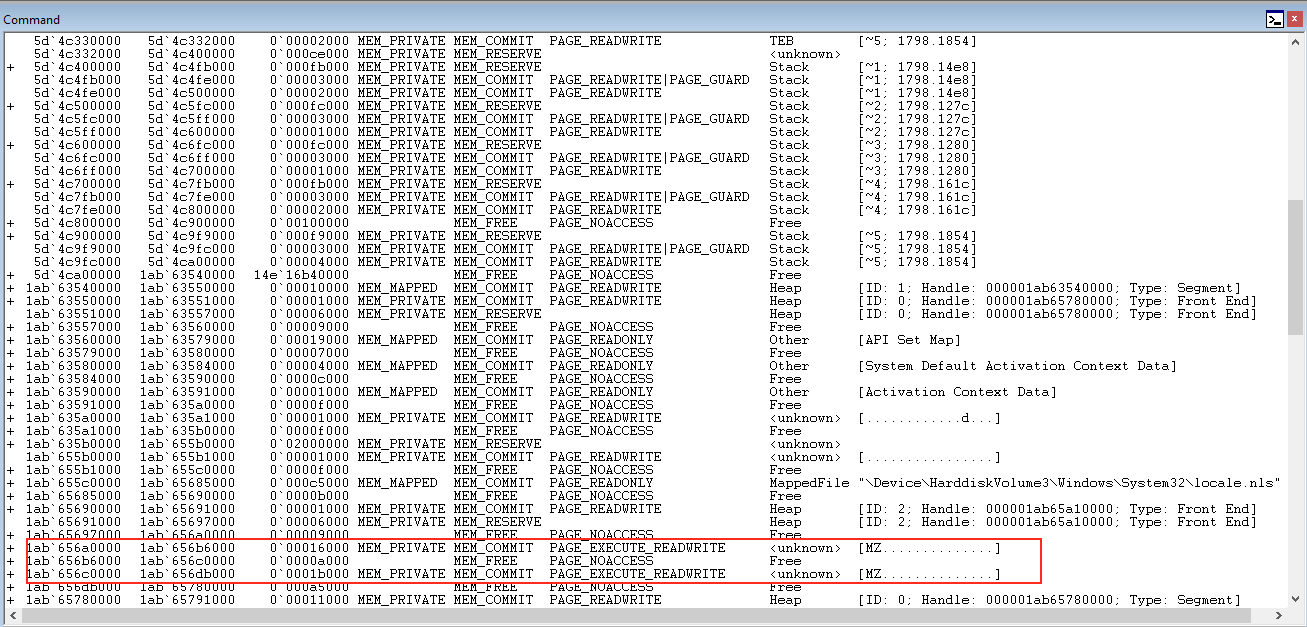Click the [System Default Activation Context Data] text
1307x627 pixels.
1018,366
